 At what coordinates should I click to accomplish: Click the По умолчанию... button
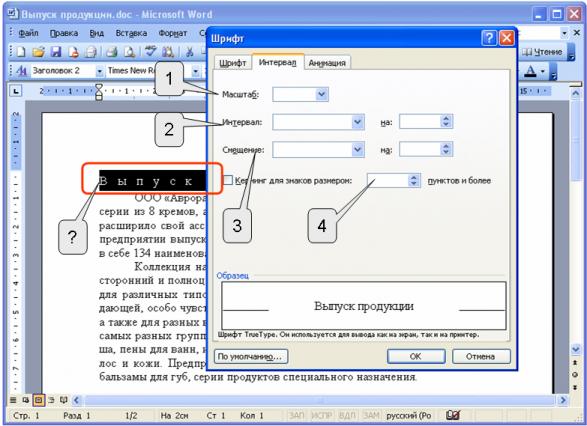(x=250, y=356)
